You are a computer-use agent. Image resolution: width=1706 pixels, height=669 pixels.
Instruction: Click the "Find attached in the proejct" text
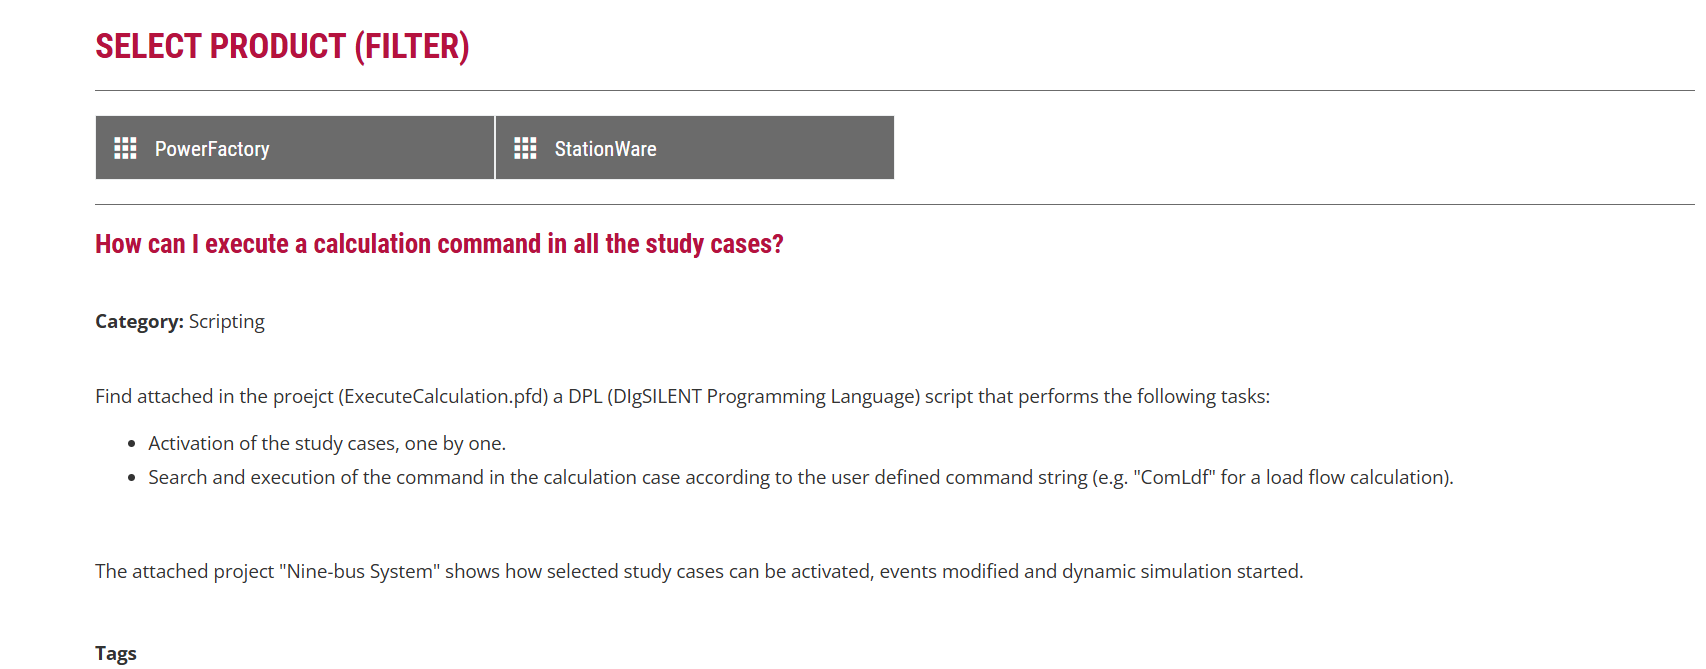(214, 397)
